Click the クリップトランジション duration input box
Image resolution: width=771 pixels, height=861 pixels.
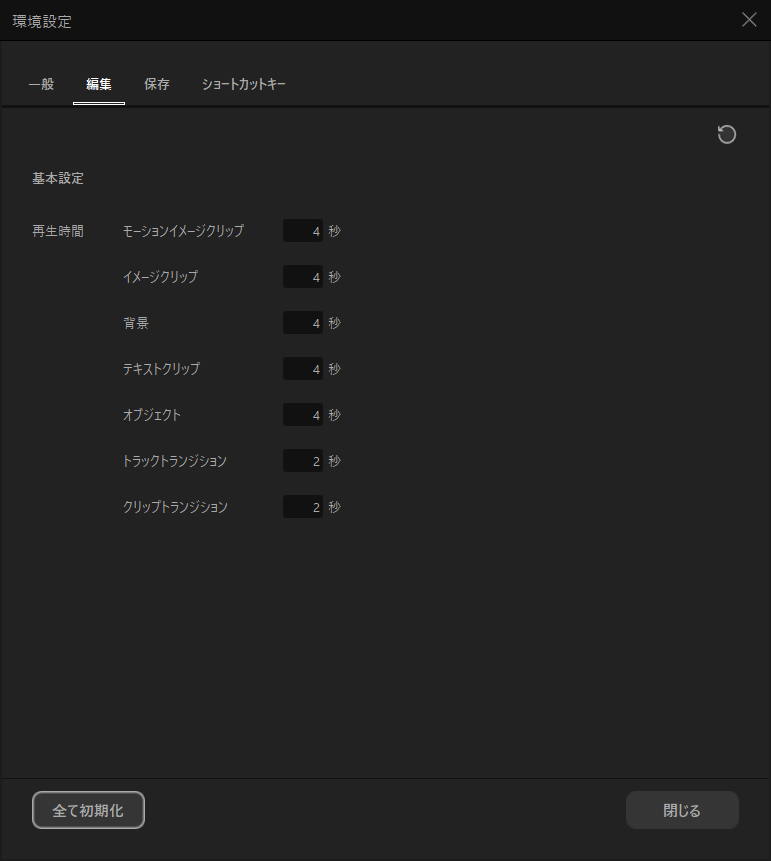(303, 507)
